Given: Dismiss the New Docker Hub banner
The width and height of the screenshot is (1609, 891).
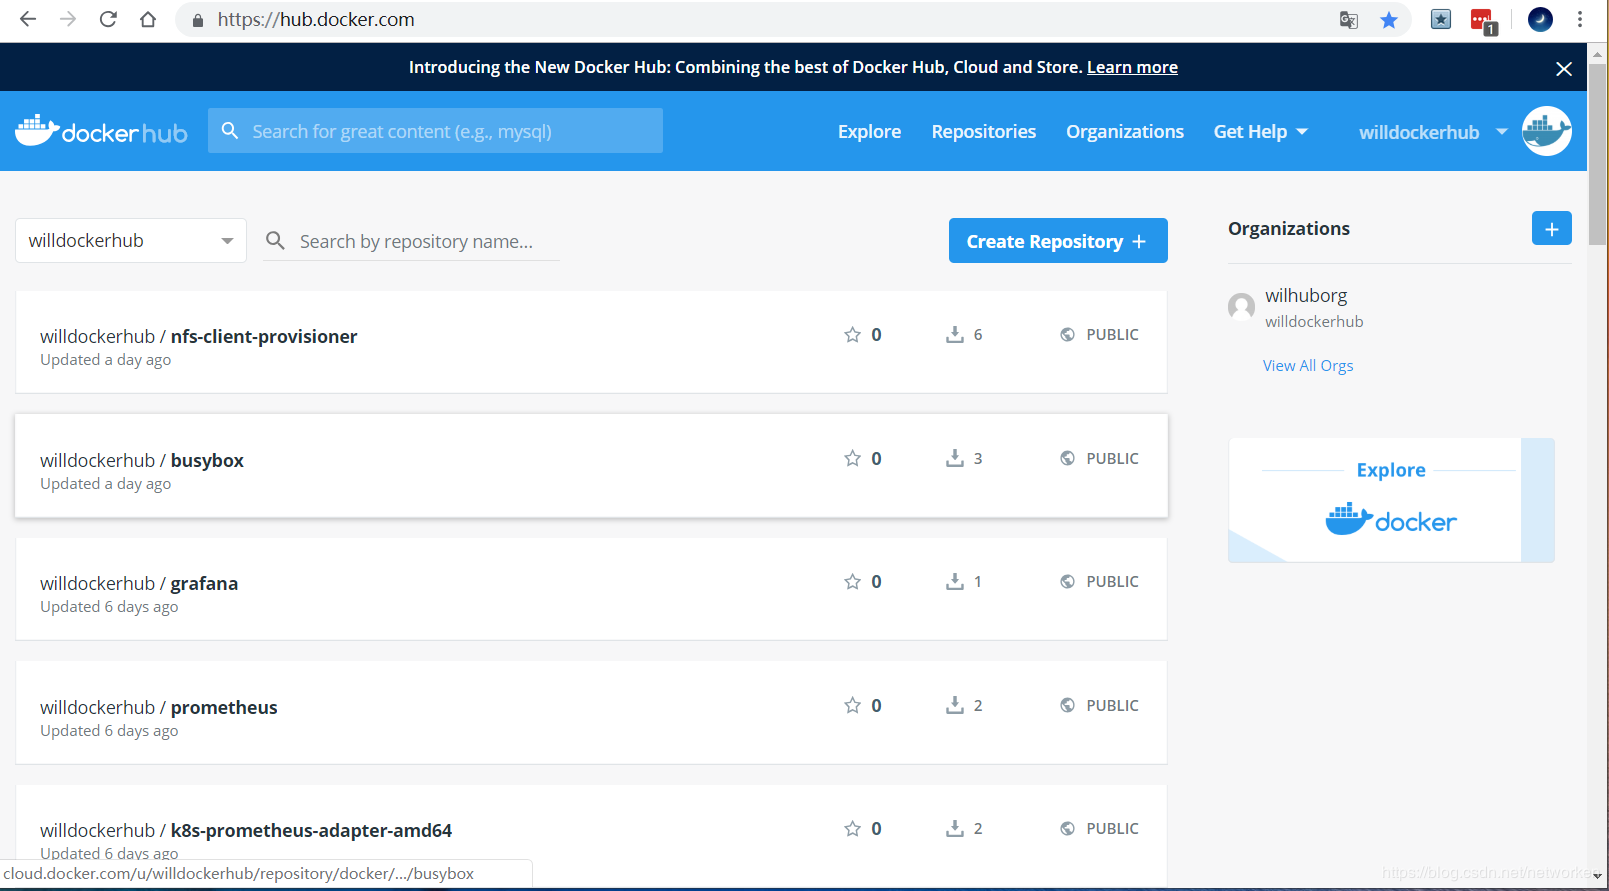Looking at the screenshot, I should 1564,68.
